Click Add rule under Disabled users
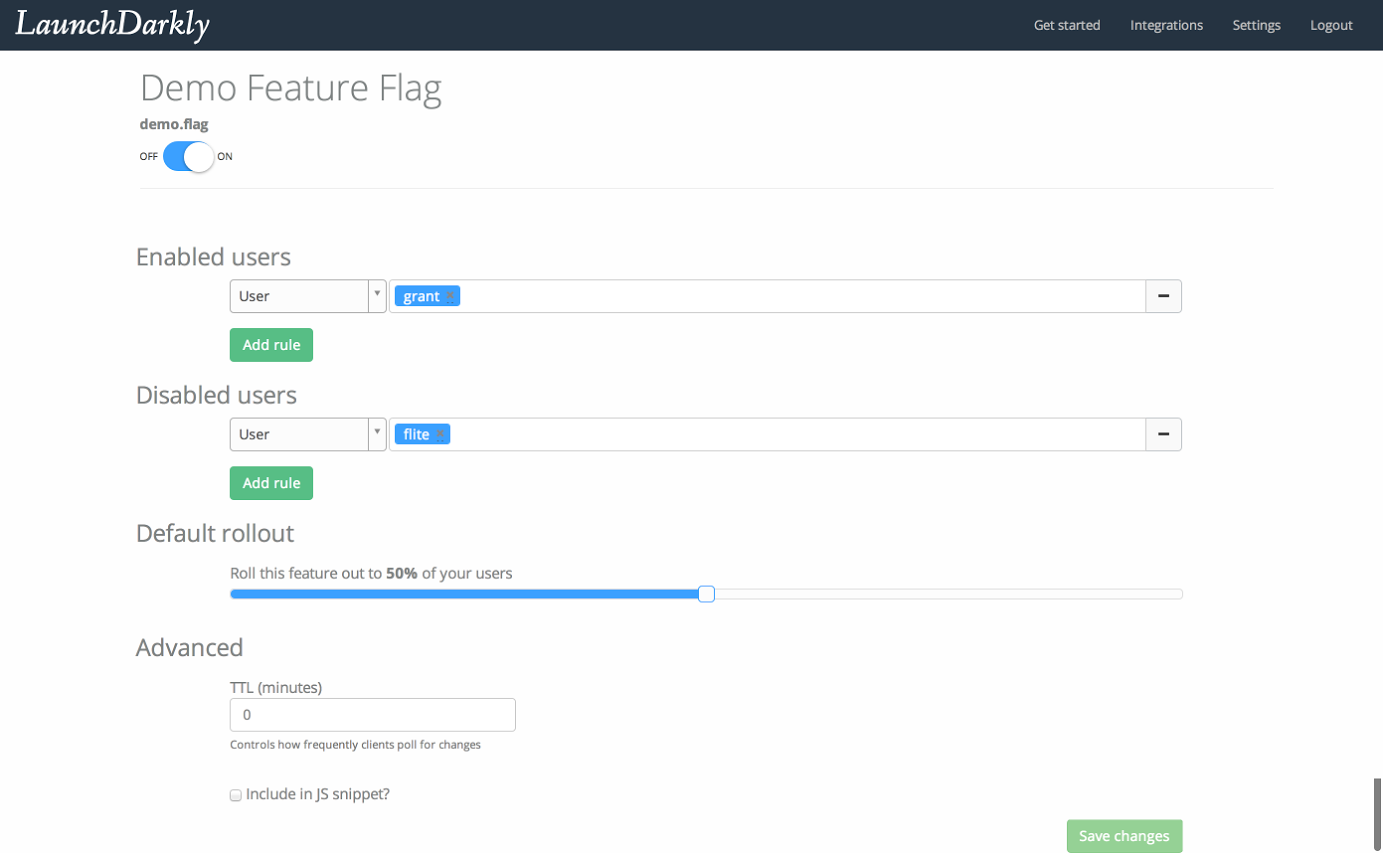This screenshot has height=853, width=1383. 271,483
